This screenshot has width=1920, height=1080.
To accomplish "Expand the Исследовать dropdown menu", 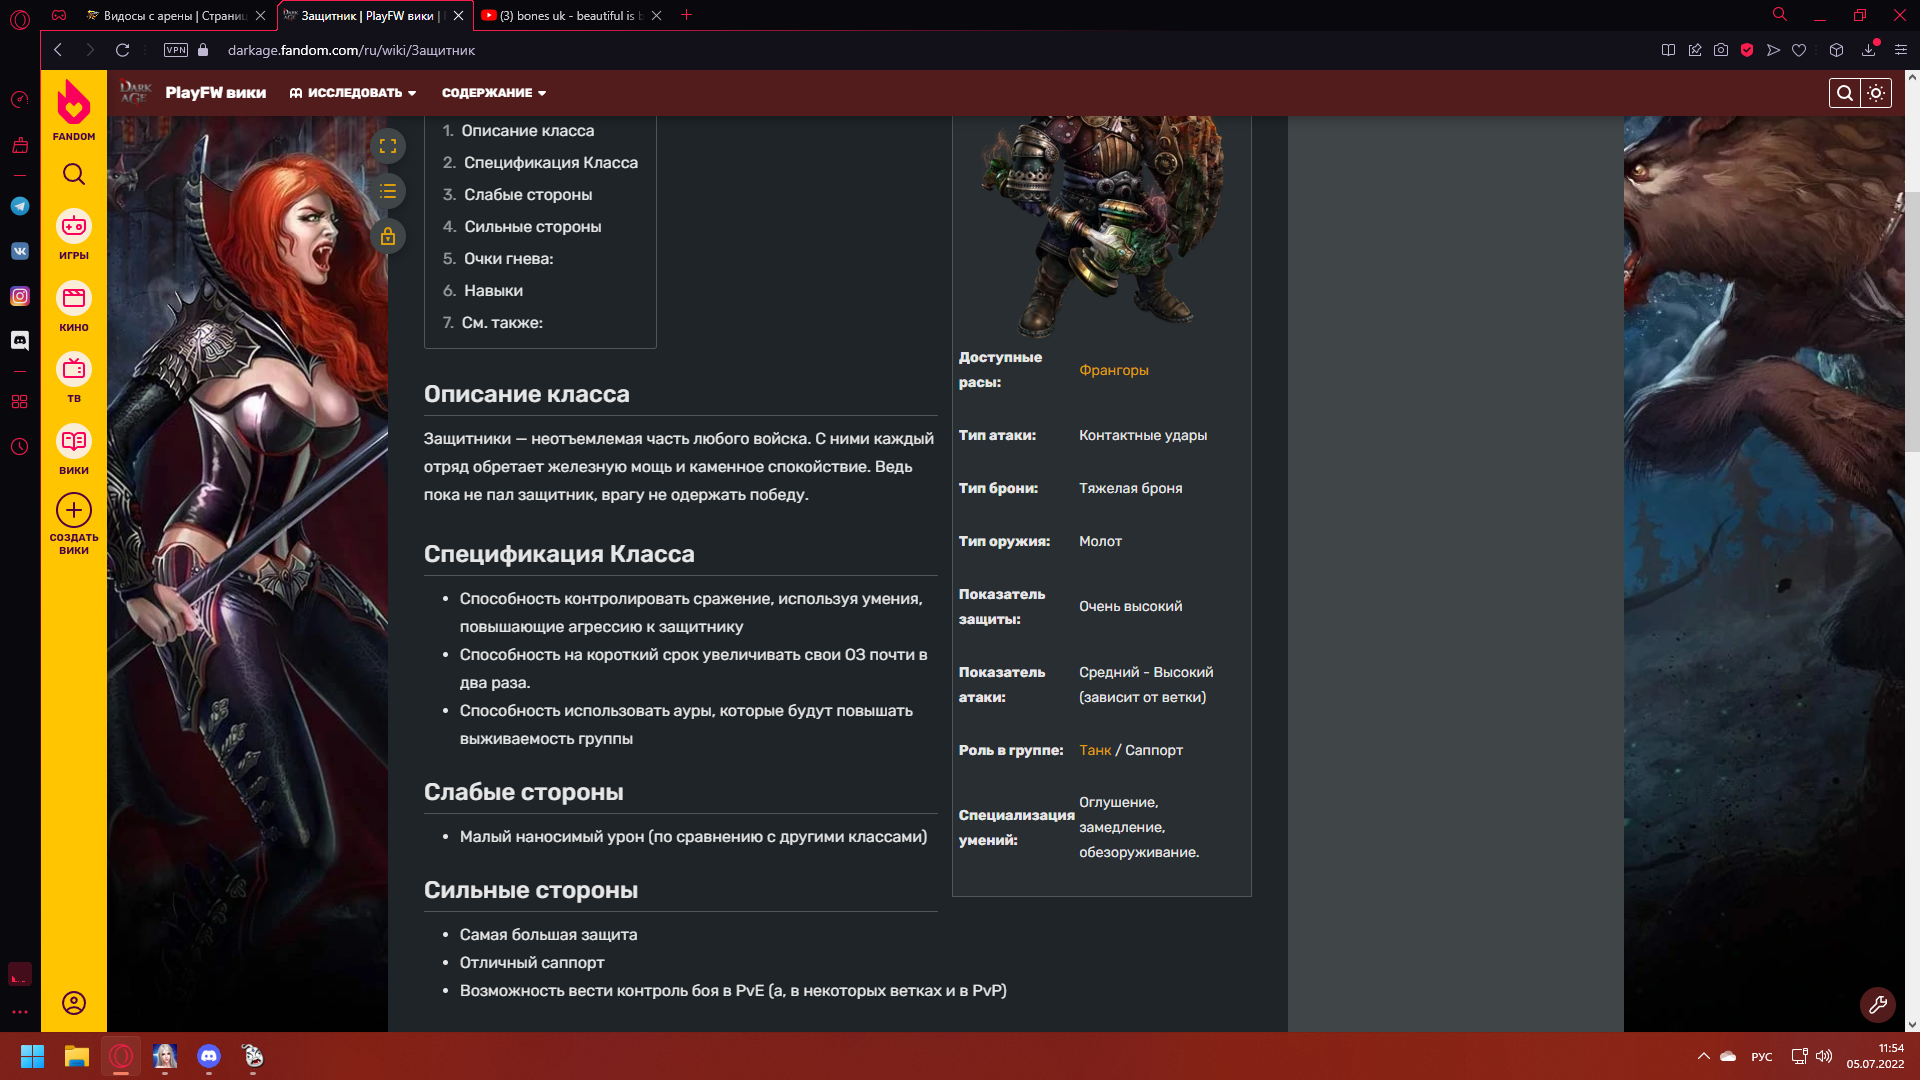I will tap(353, 93).
